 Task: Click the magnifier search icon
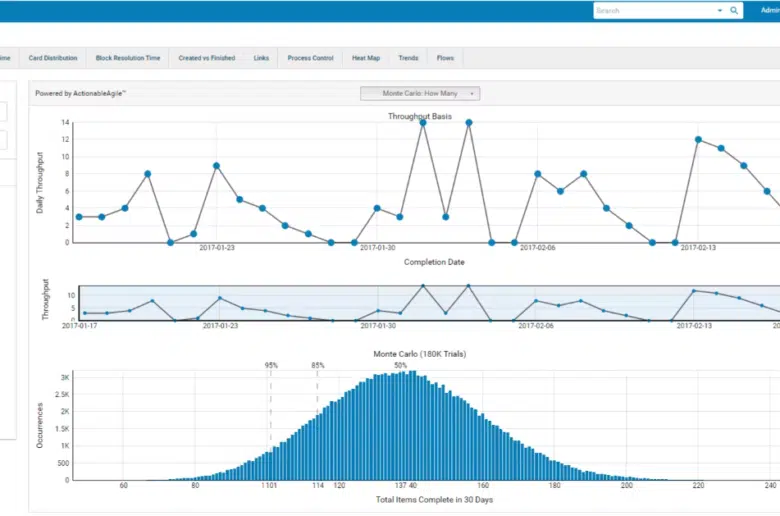pos(733,11)
